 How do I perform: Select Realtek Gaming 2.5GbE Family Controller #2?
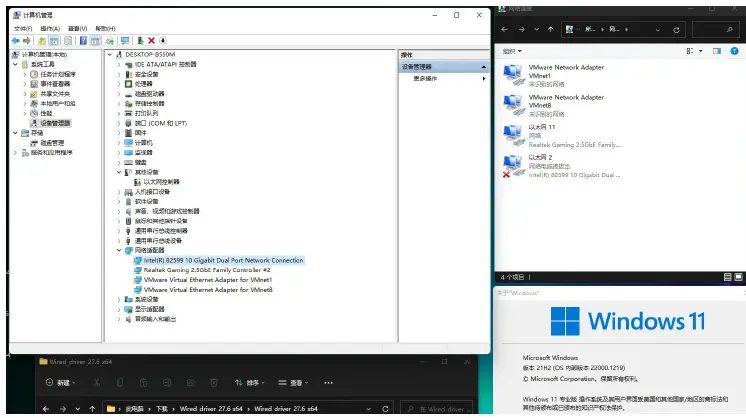coord(207,270)
